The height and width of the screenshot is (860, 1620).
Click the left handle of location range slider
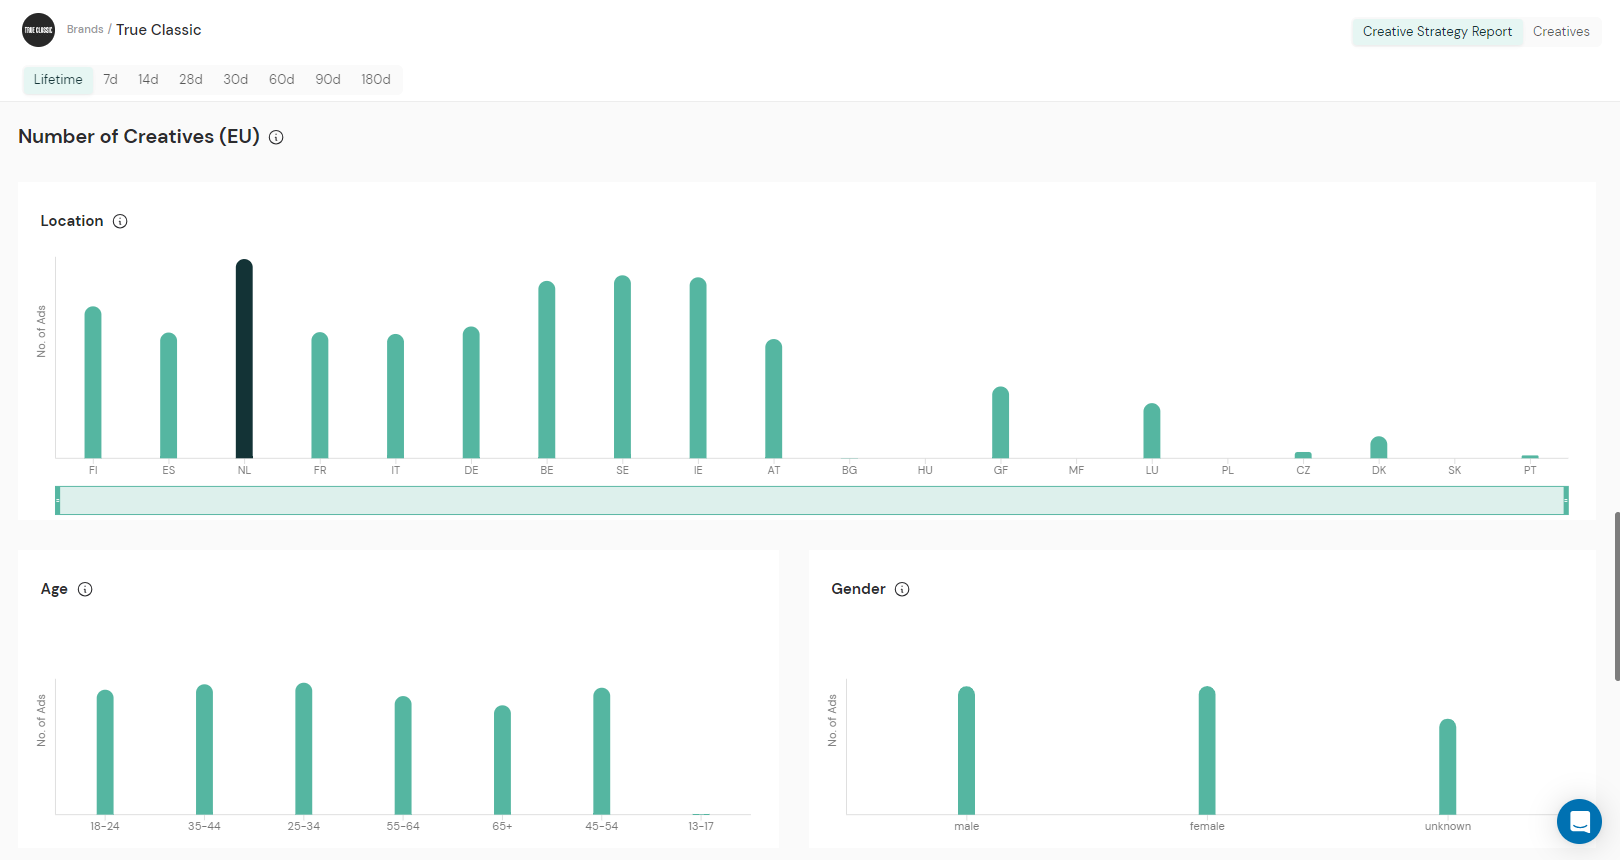point(58,500)
